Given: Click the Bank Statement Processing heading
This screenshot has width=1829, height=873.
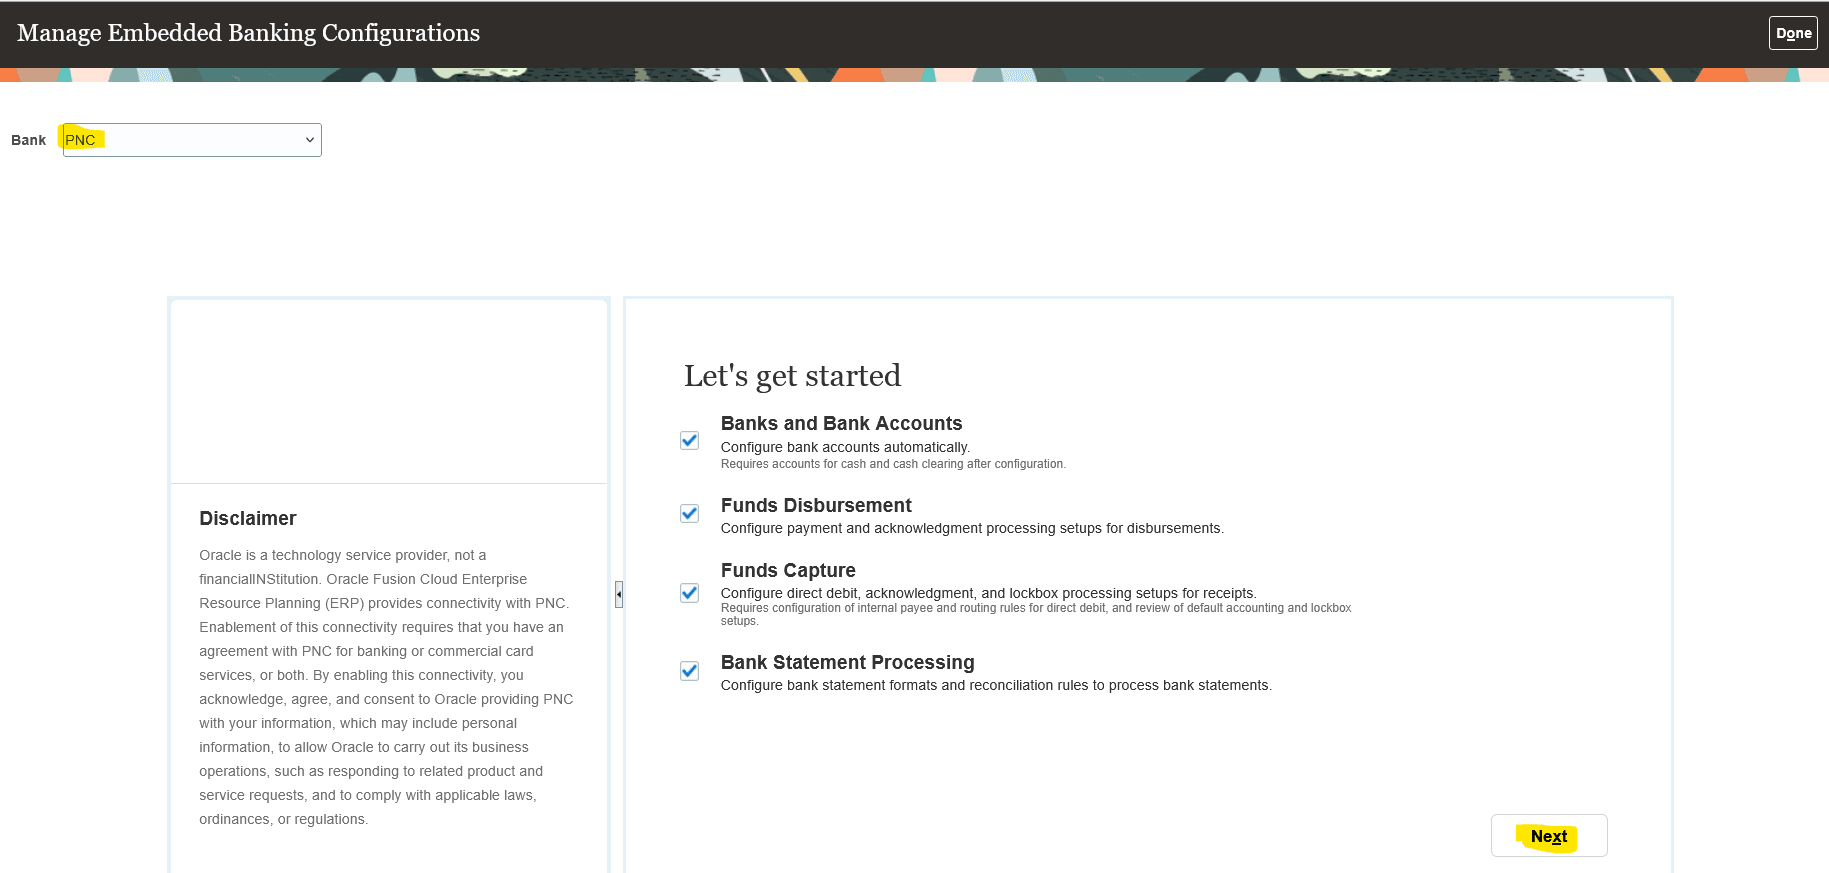Looking at the screenshot, I should [847, 662].
